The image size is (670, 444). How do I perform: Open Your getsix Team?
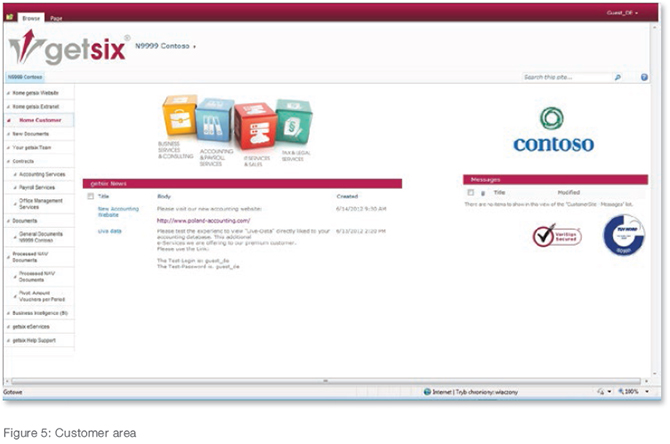(x=32, y=147)
